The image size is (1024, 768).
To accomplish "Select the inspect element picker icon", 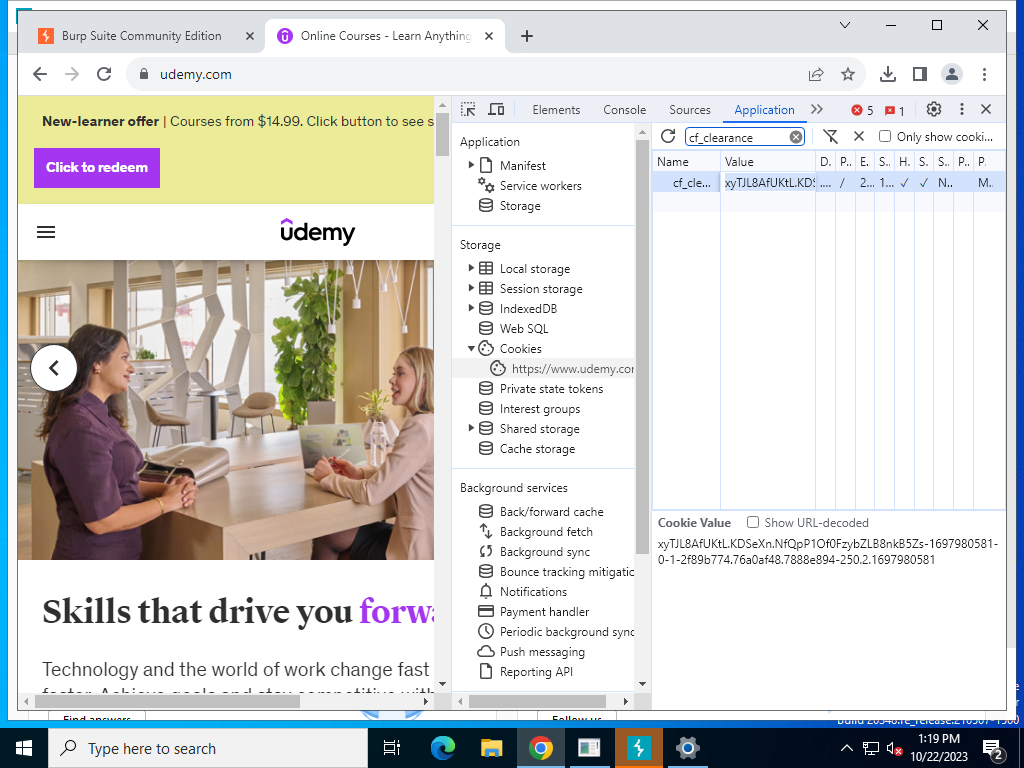I will coord(468,109).
